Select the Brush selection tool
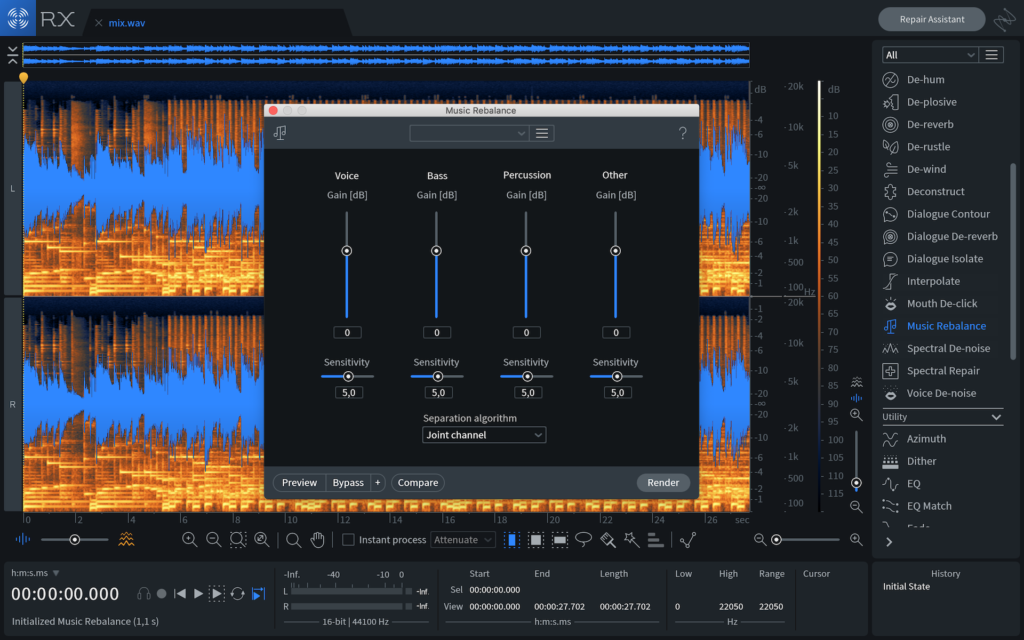The width and height of the screenshot is (1024, 640). point(607,540)
